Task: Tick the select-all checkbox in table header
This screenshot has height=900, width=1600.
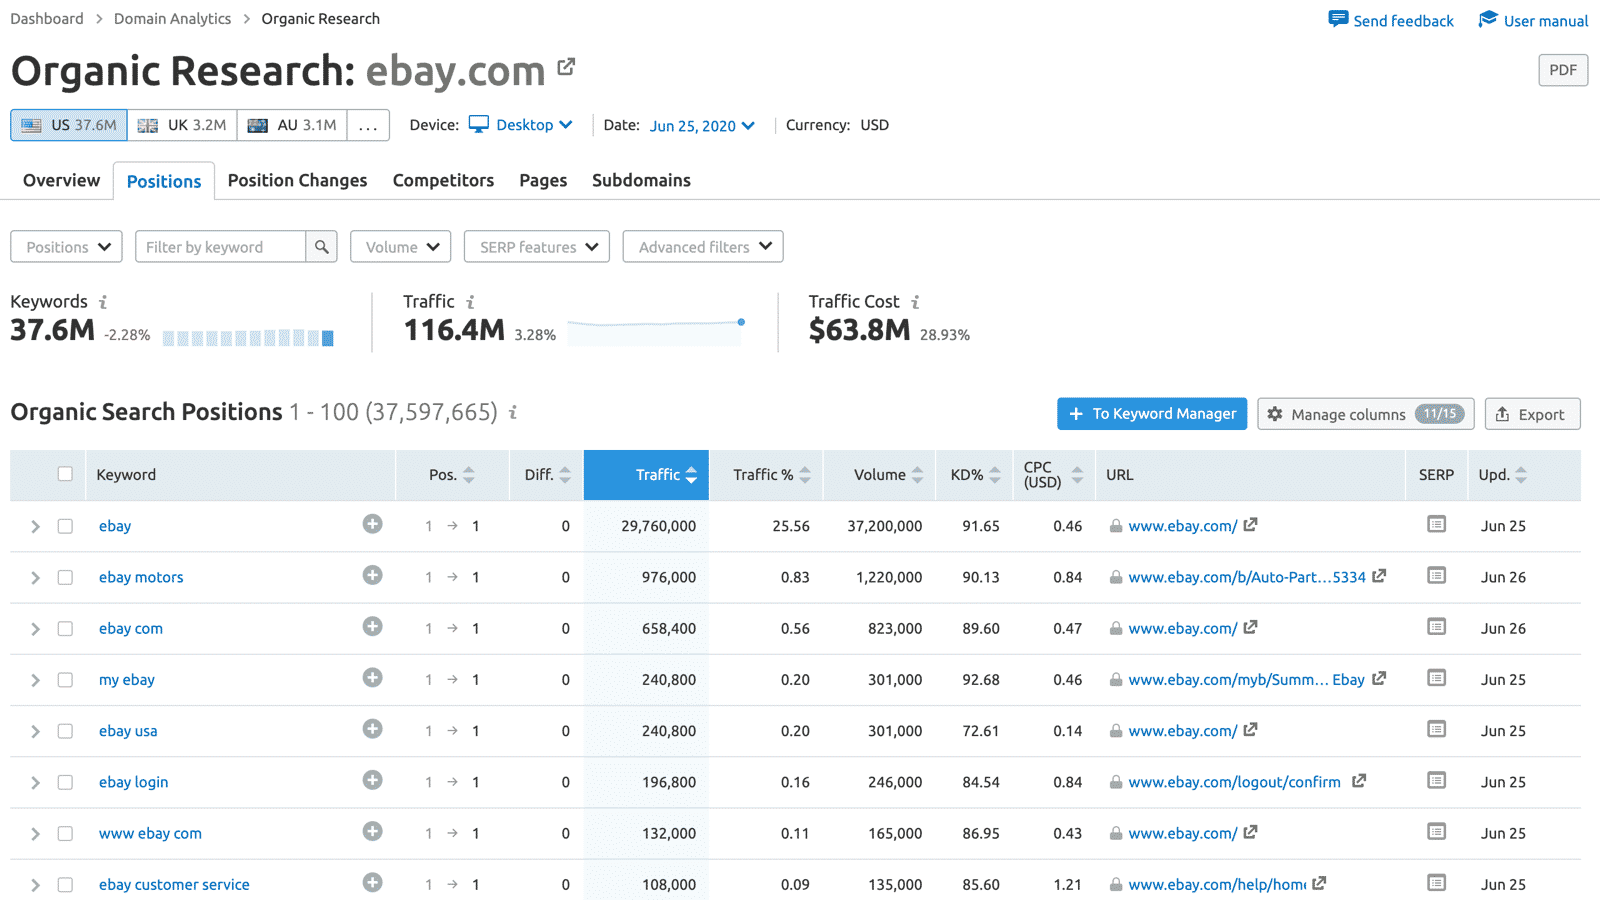Action: click(65, 474)
